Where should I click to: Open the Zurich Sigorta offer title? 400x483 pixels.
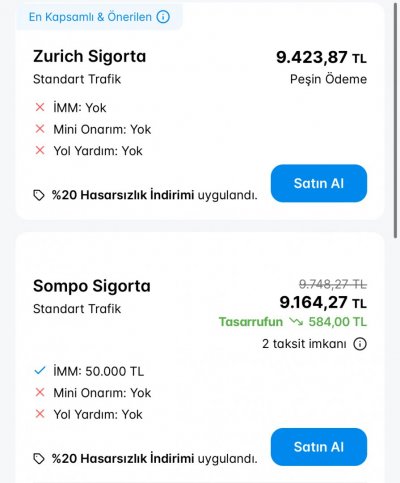[x=89, y=56]
